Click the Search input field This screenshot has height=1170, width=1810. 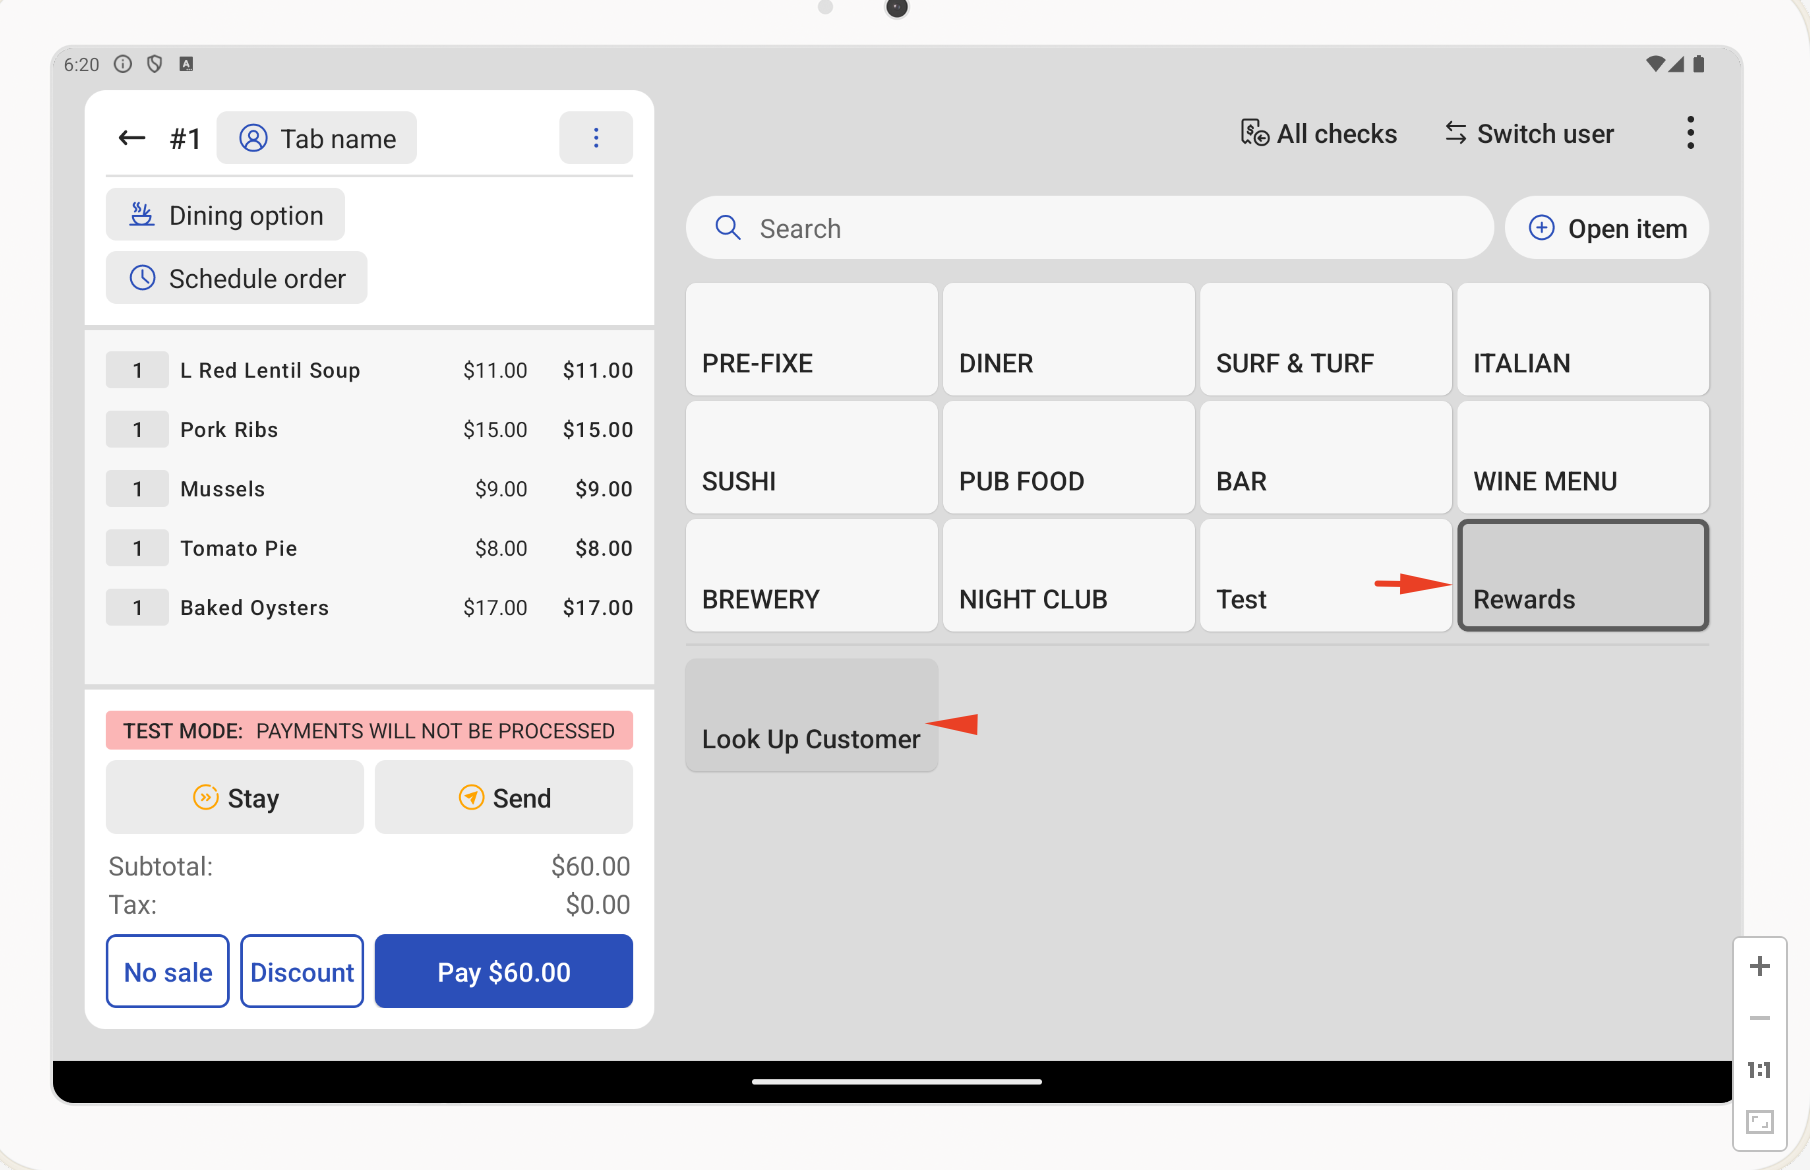click(1090, 228)
